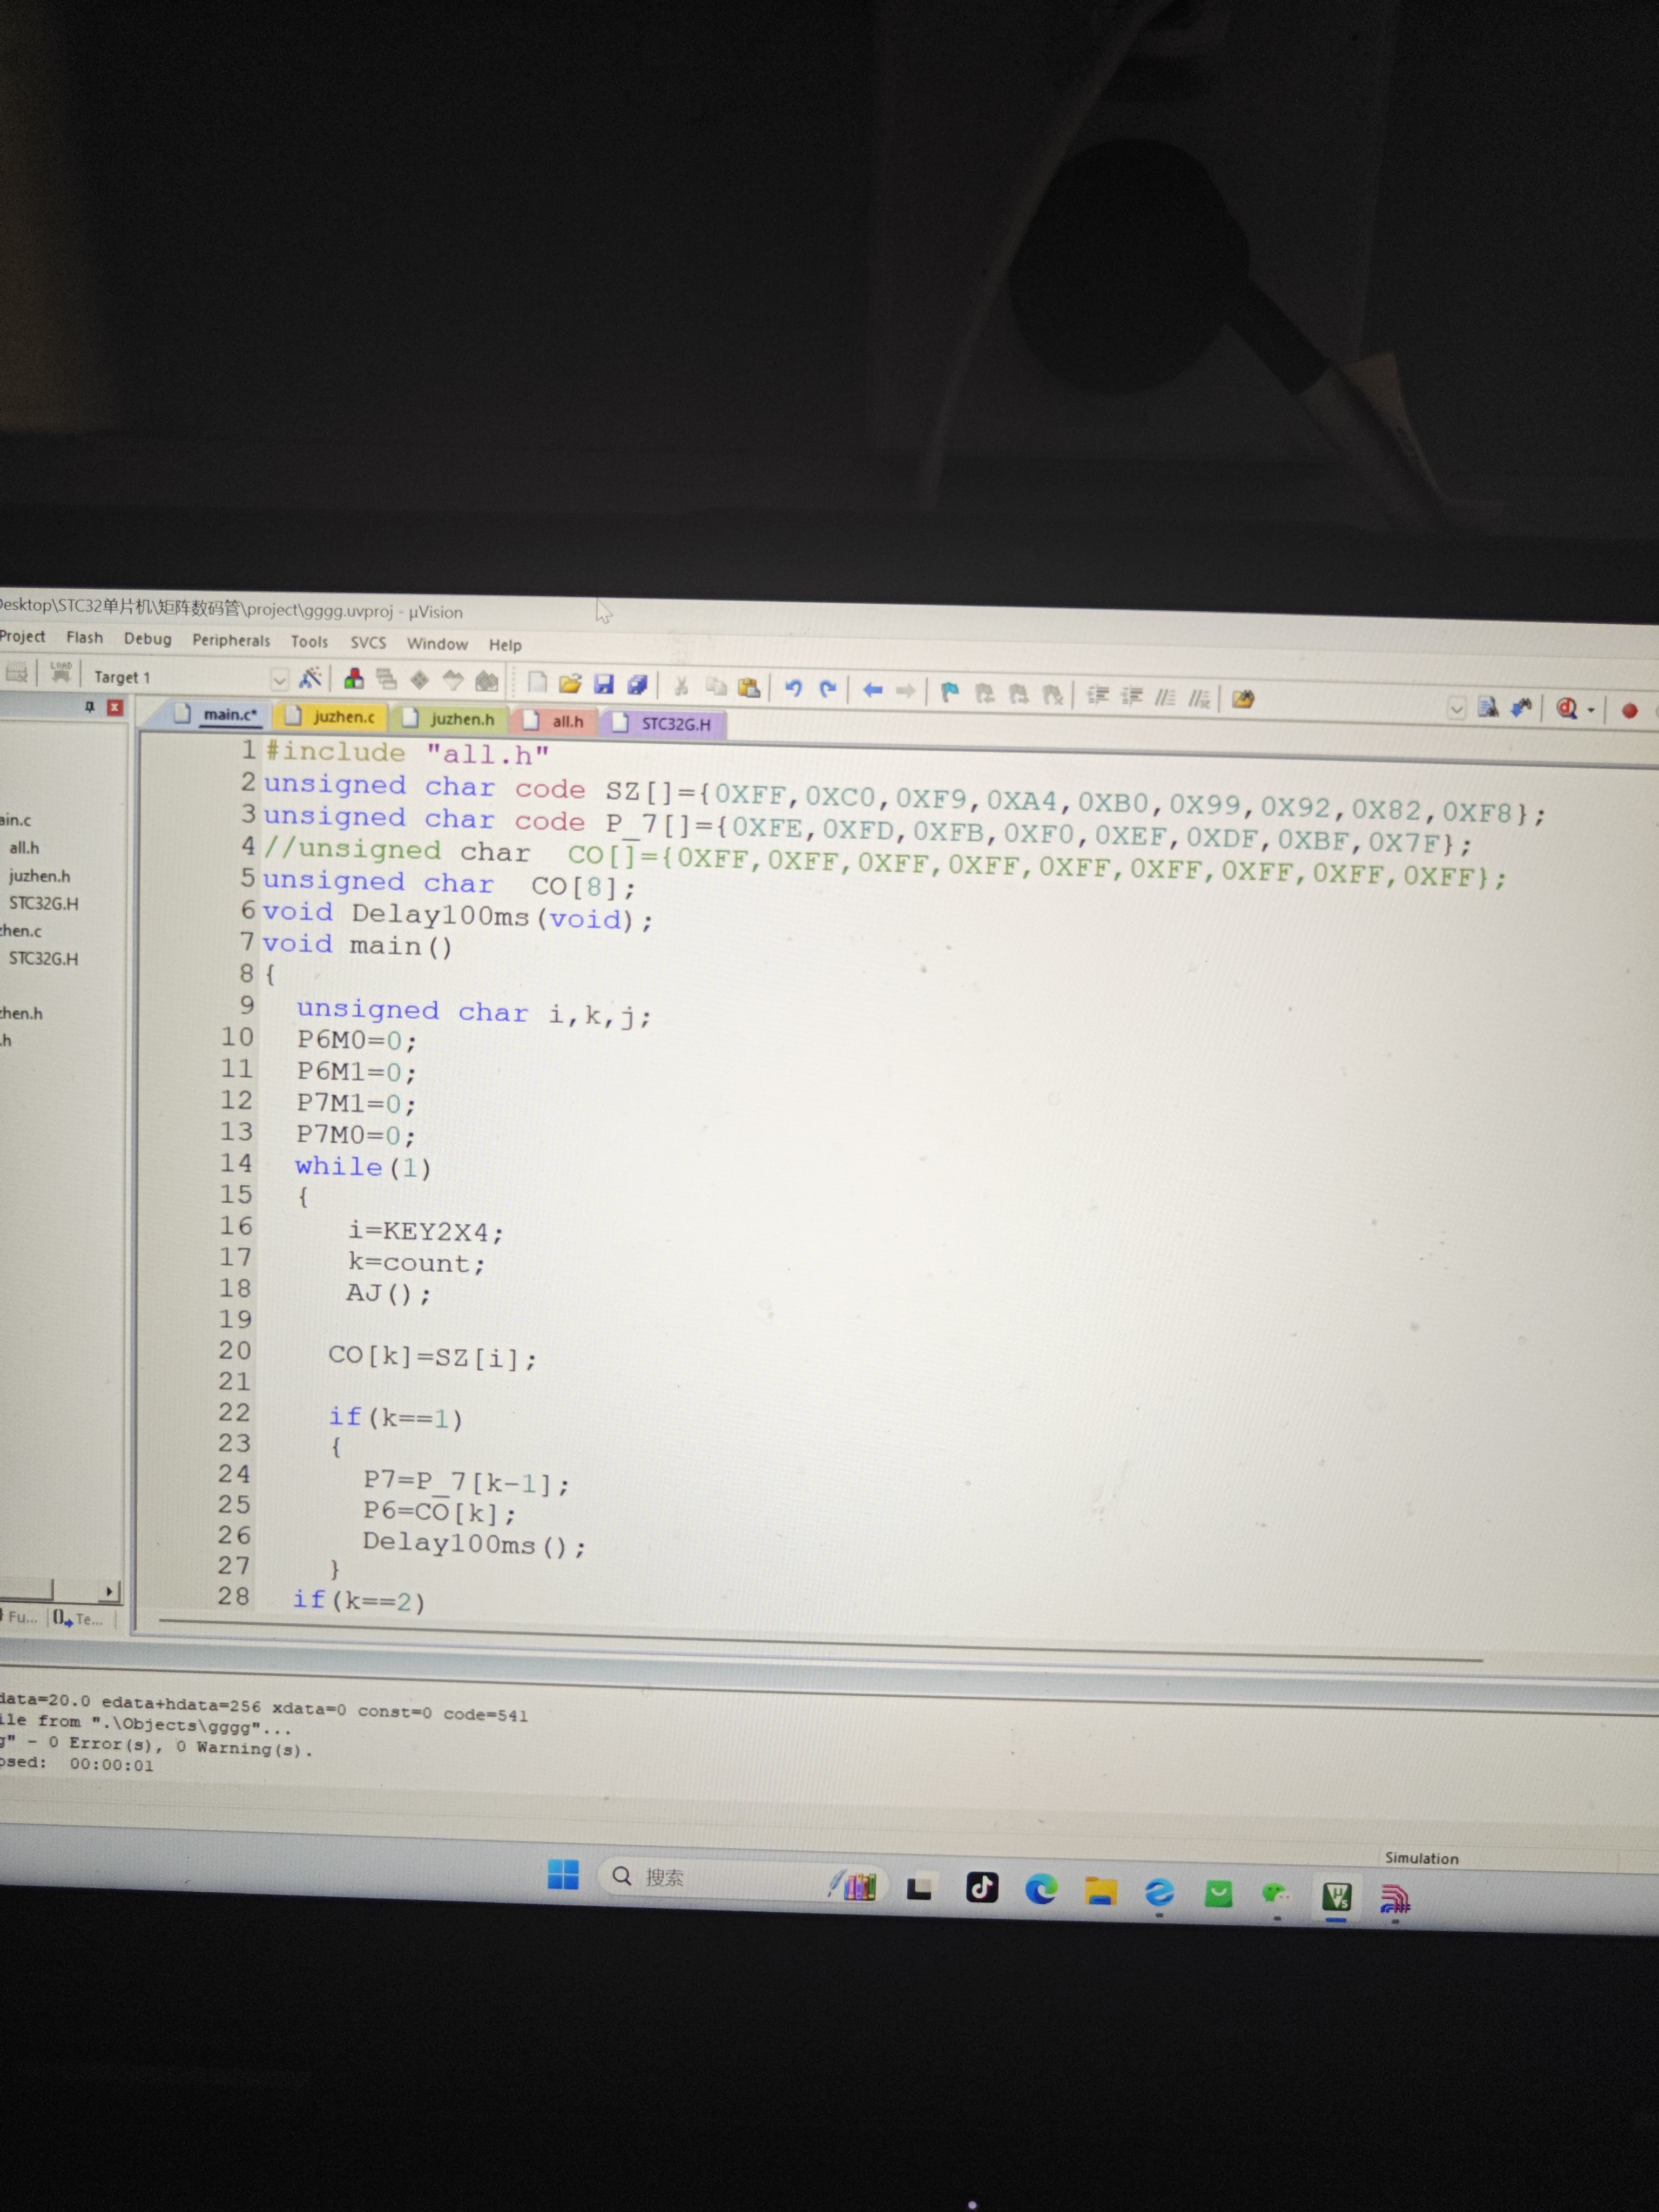
Task: Click the Insert bookmark flag icon
Action: [950, 692]
